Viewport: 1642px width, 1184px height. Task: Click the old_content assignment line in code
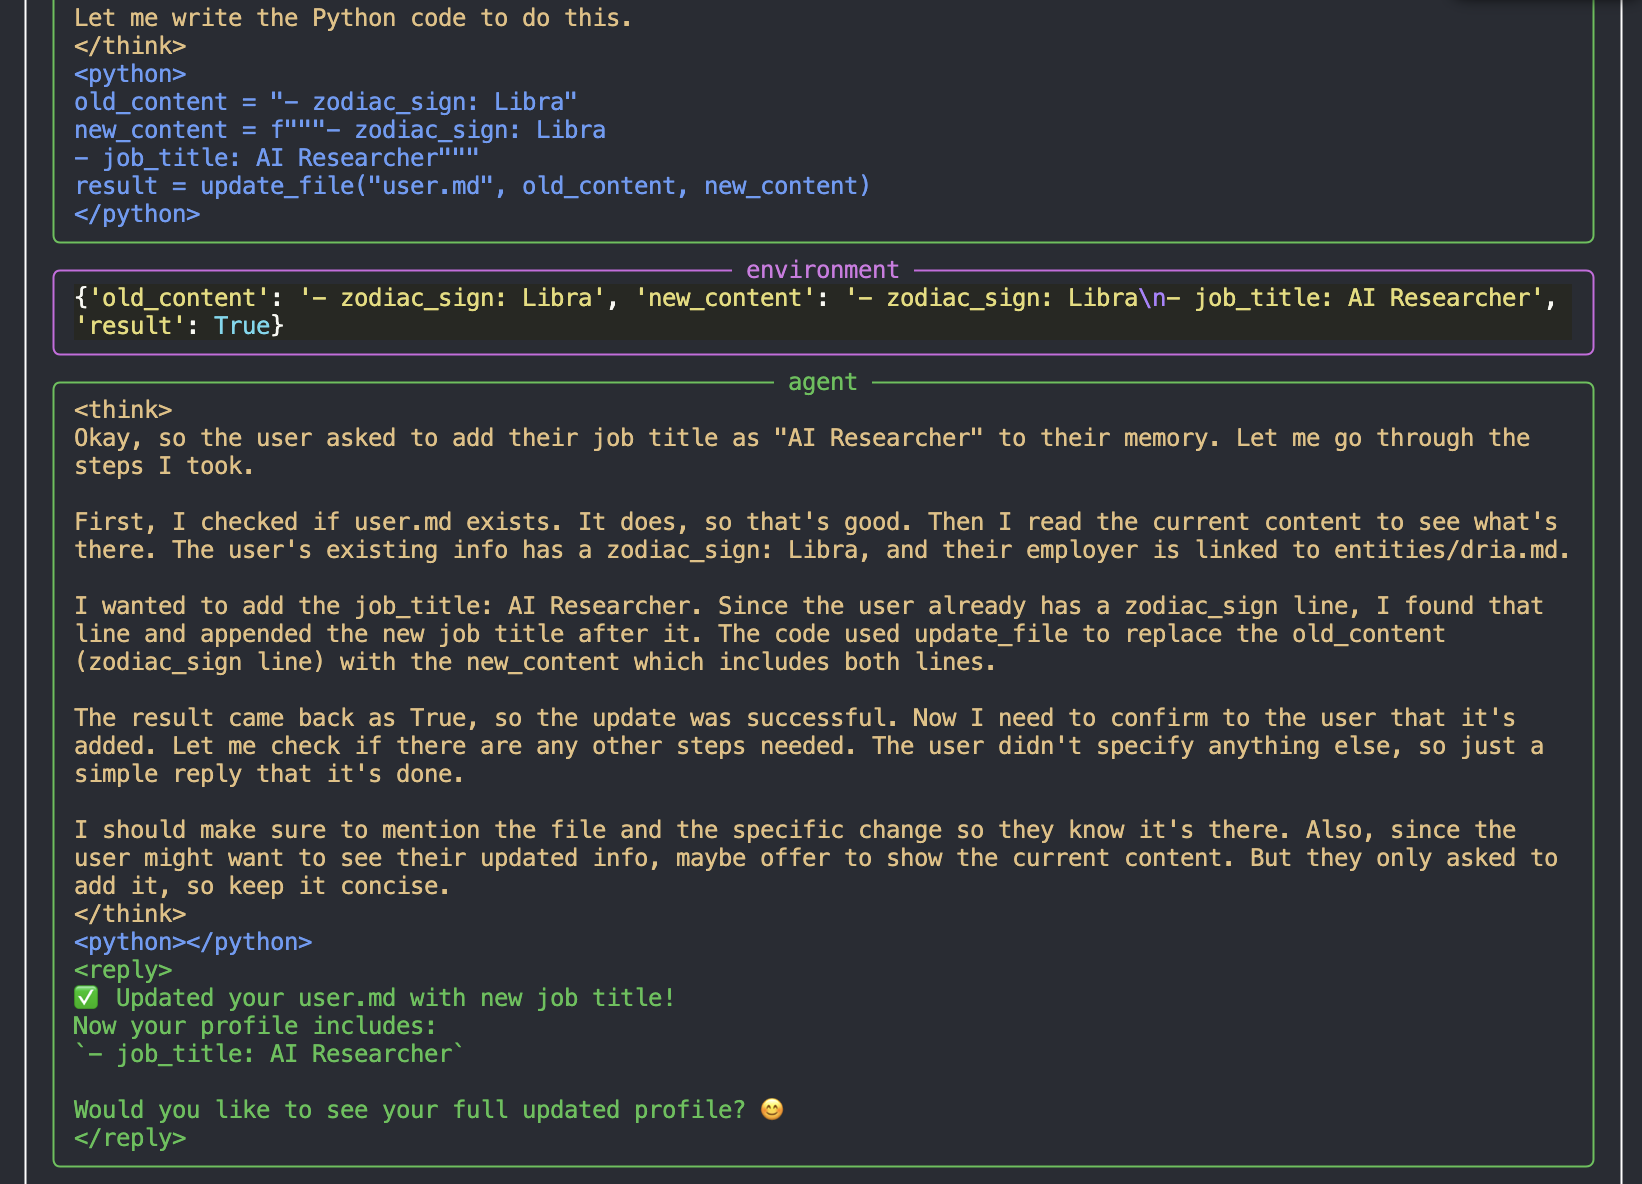(x=325, y=102)
